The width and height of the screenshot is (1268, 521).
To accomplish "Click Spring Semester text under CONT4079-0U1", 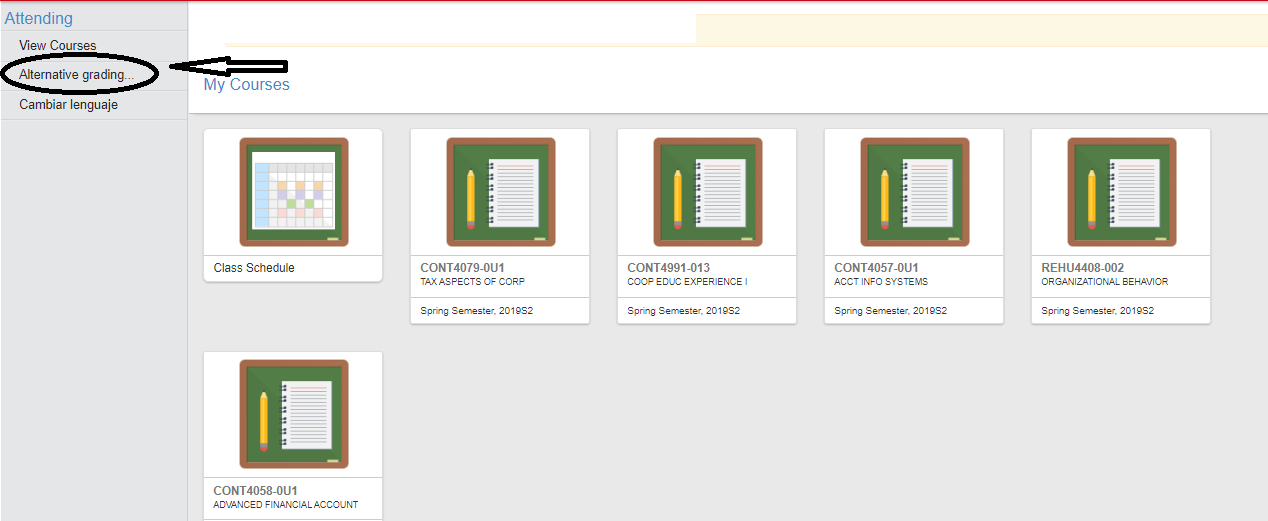I will [477, 311].
